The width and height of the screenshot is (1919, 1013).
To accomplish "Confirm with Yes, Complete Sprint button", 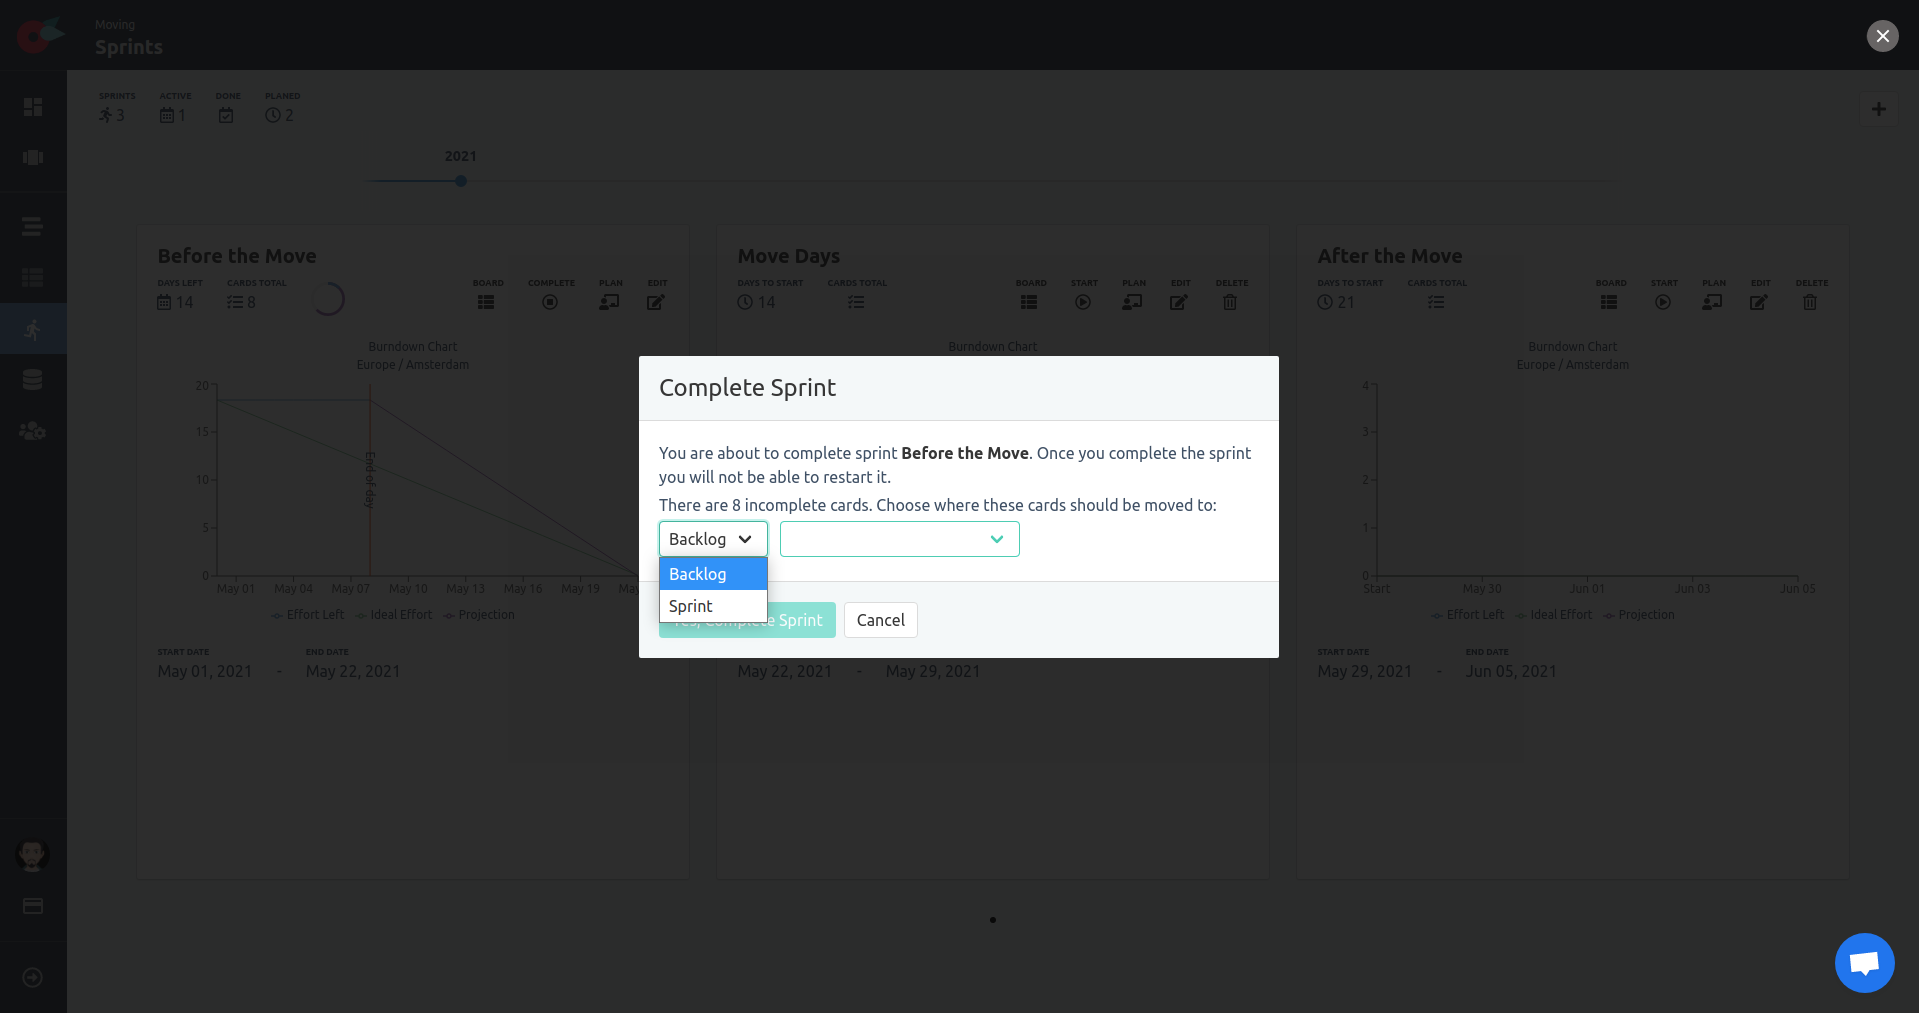I will click(747, 620).
